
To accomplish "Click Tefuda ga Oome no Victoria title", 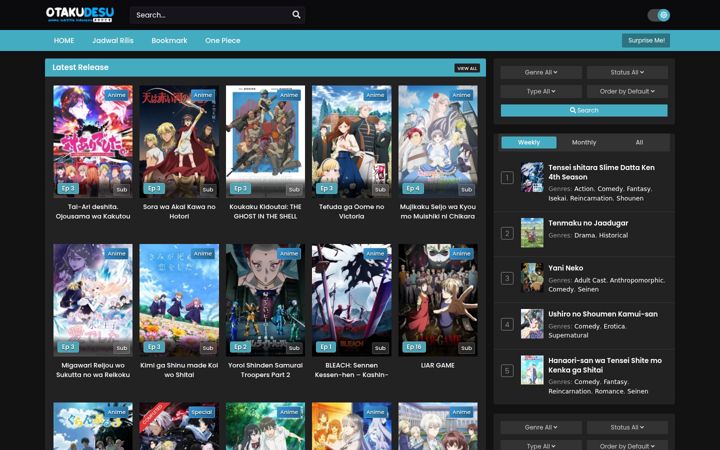I will (x=352, y=212).
